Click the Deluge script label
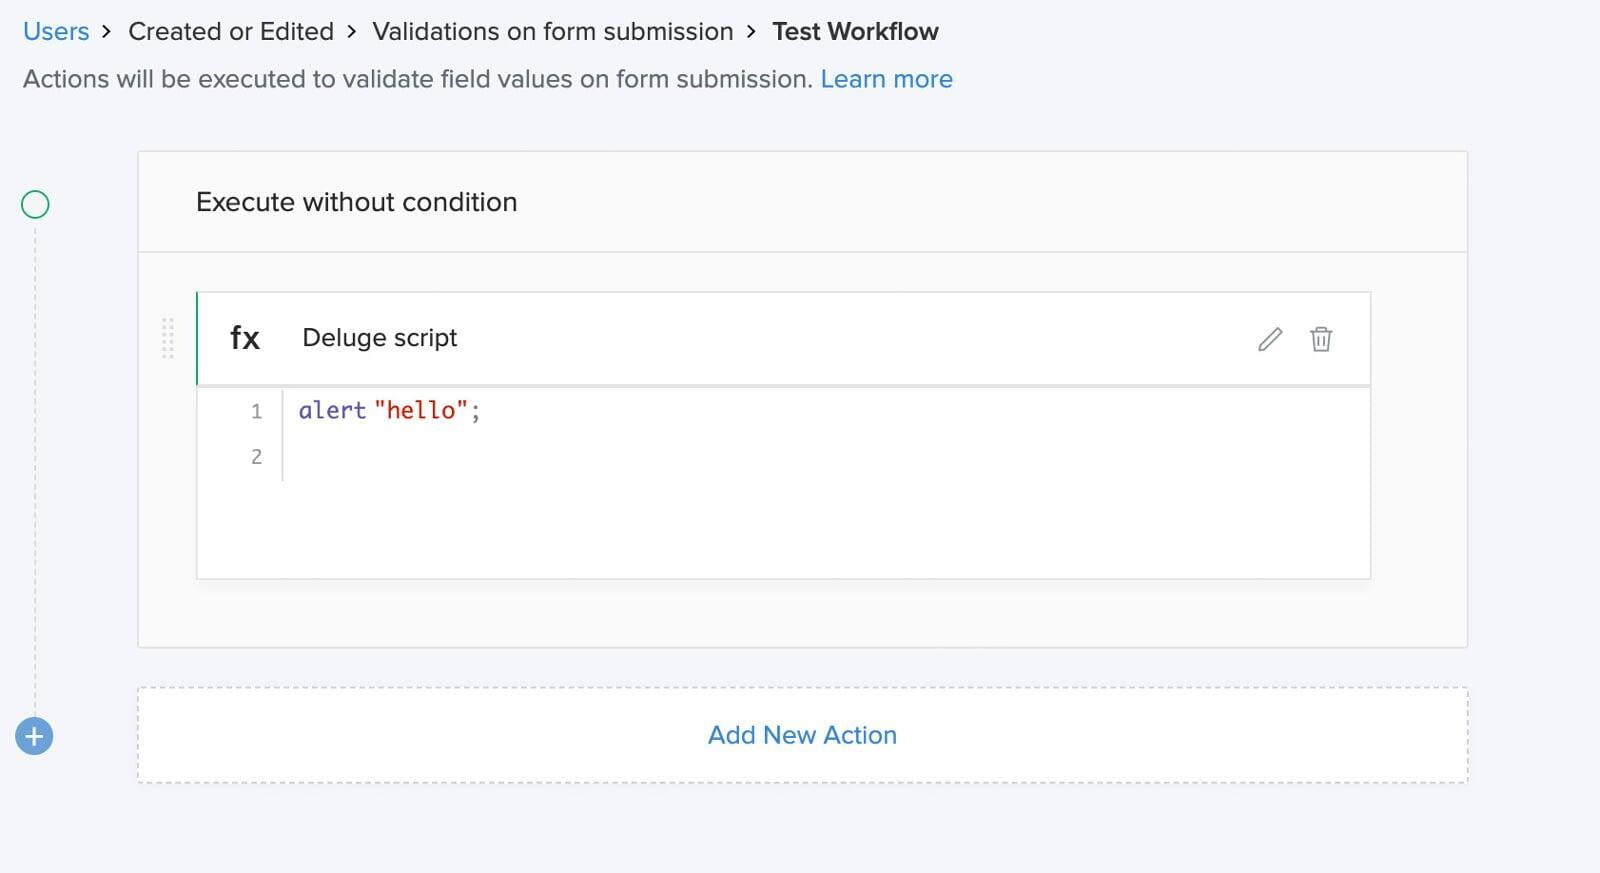The image size is (1600, 873). (x=380, y=338)
